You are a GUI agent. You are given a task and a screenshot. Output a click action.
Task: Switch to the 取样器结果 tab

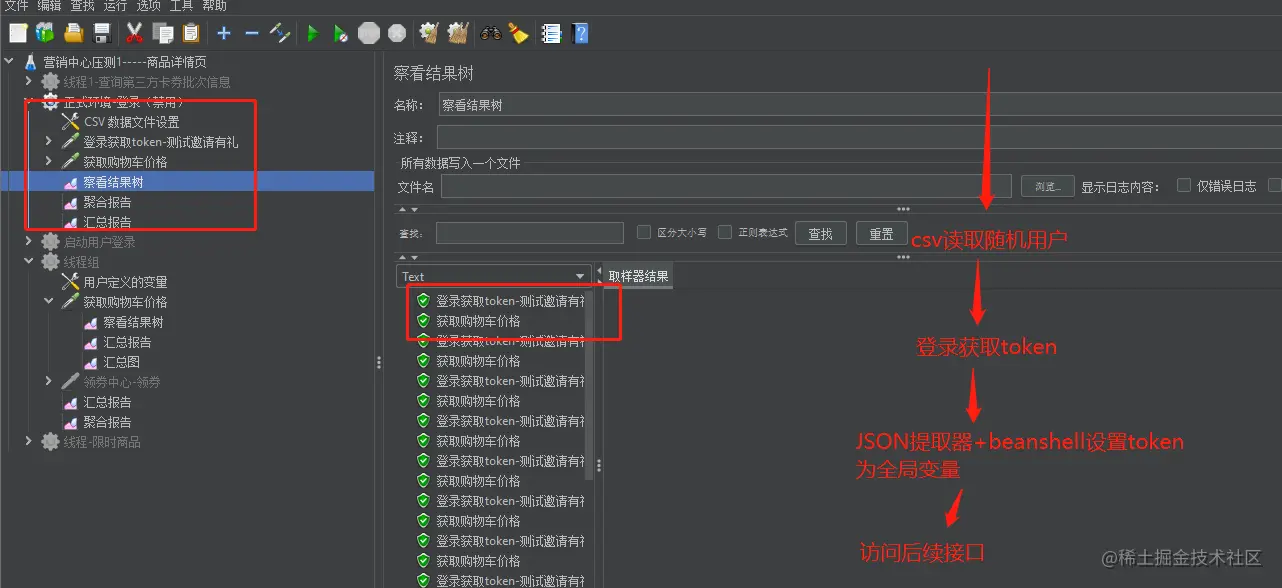click(636, 276)
